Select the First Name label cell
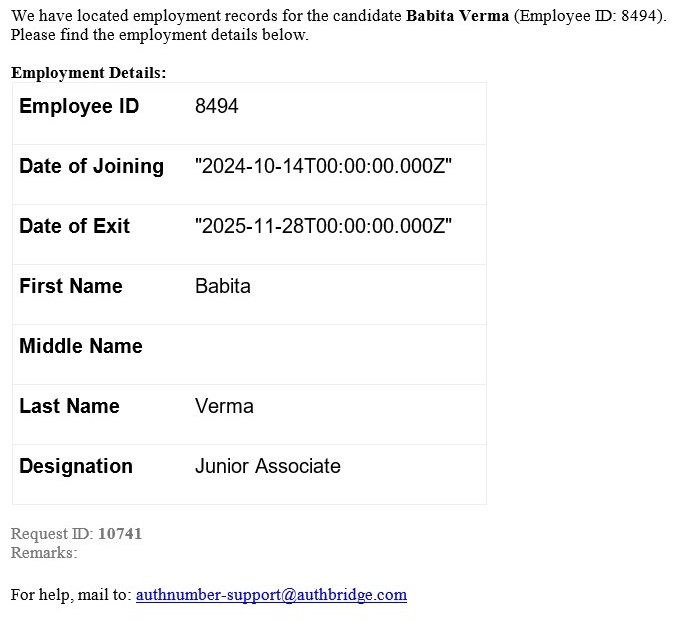This screenshot has width=681, height=642. point(71,287)
